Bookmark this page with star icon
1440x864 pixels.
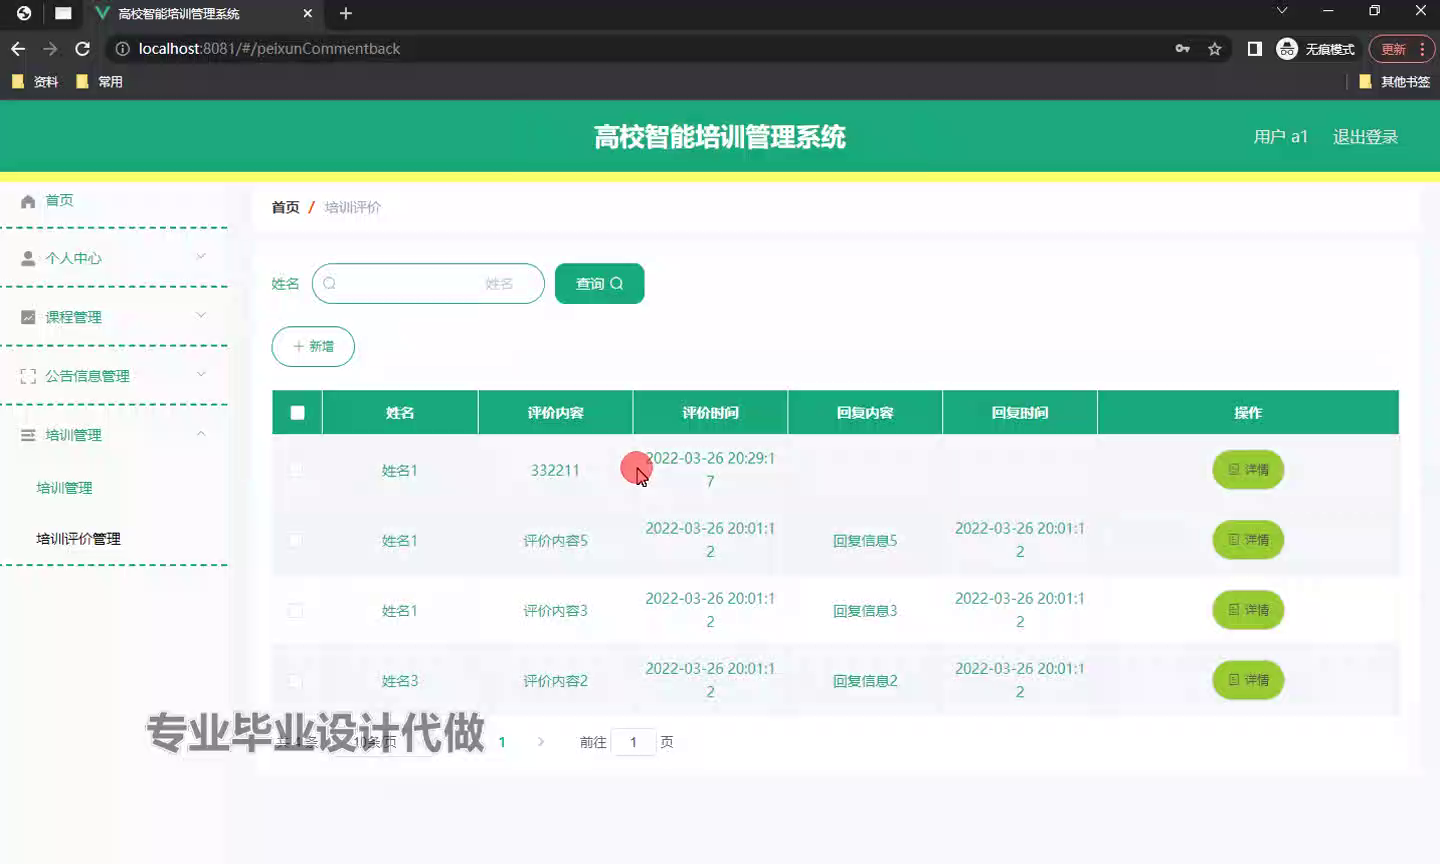coord(1215,49)
